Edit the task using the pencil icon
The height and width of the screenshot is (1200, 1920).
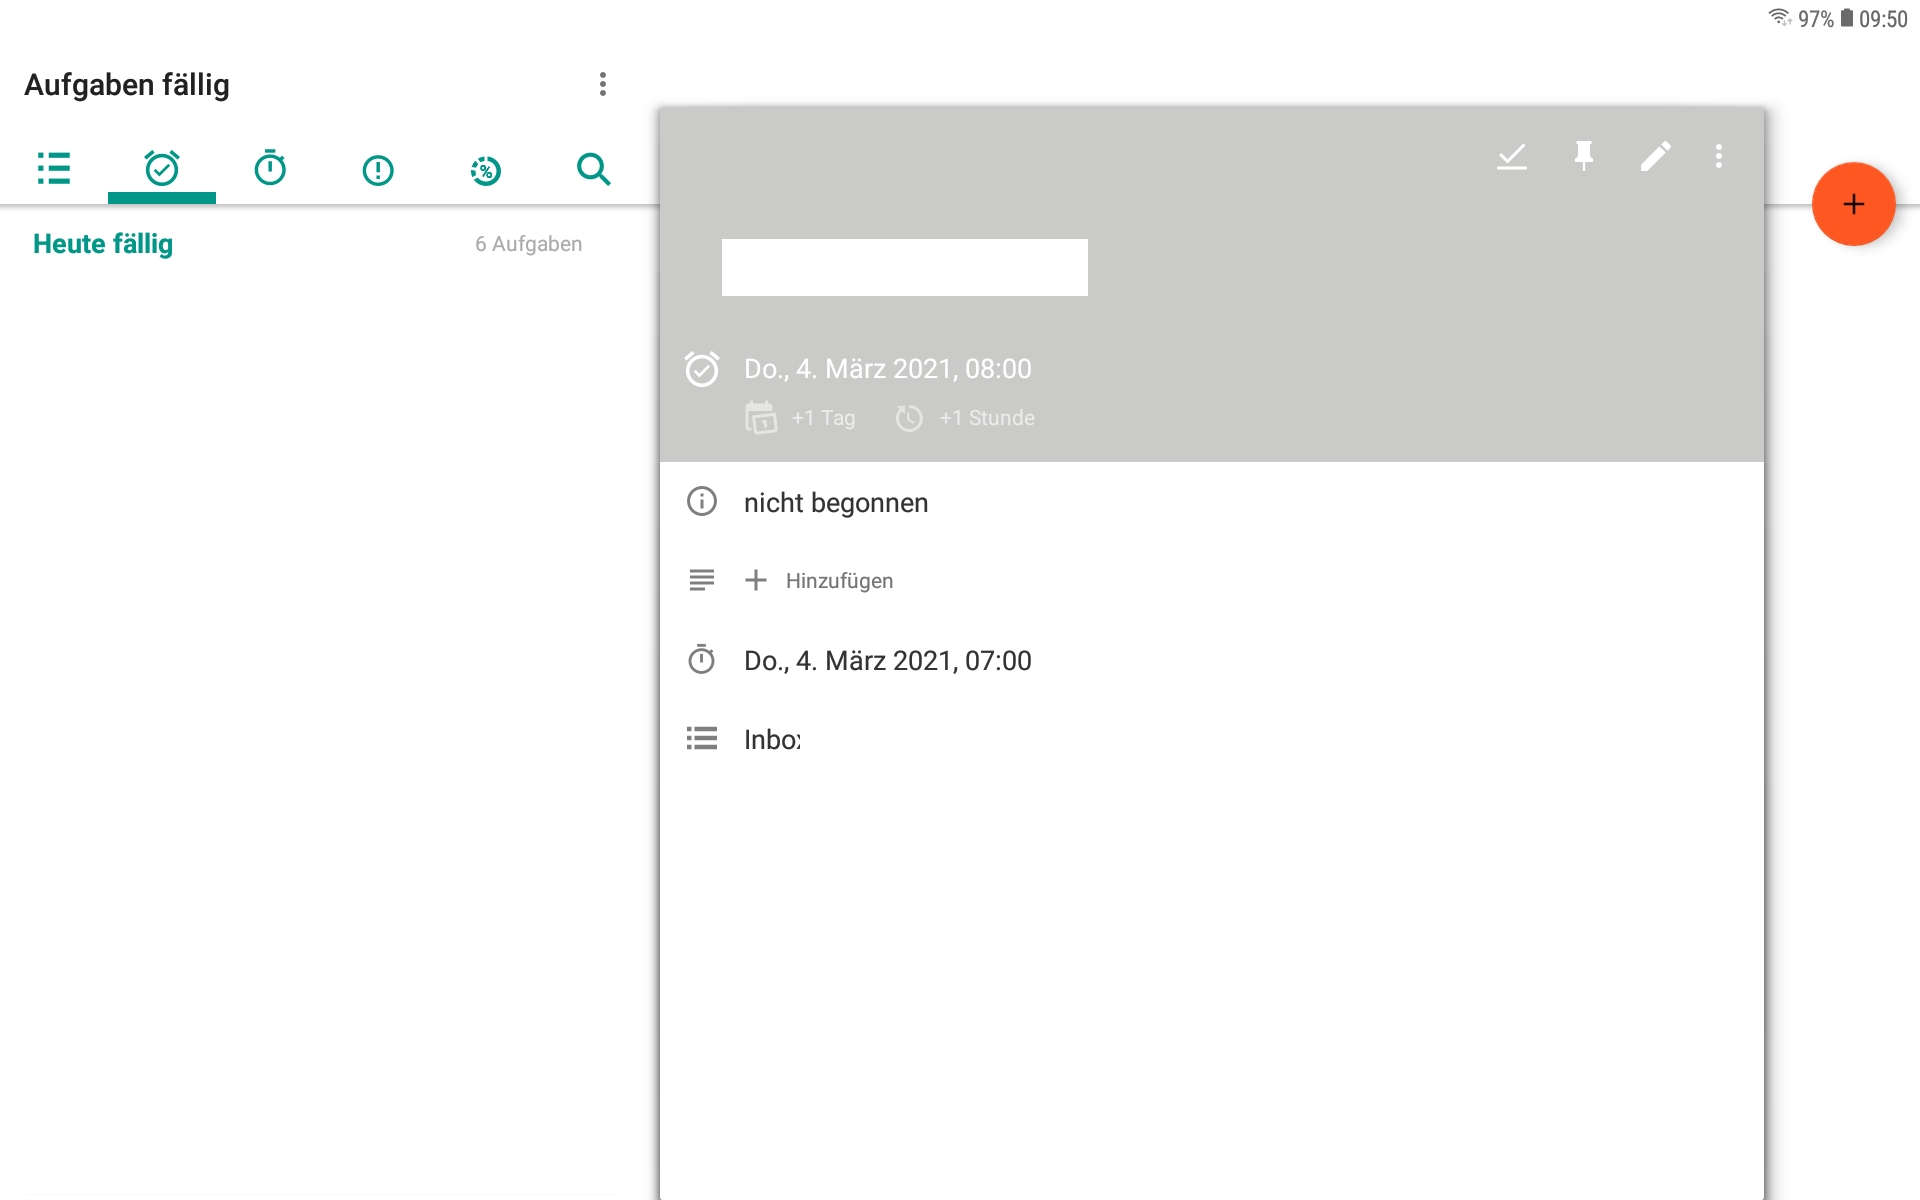click(x=1656, y=156)
